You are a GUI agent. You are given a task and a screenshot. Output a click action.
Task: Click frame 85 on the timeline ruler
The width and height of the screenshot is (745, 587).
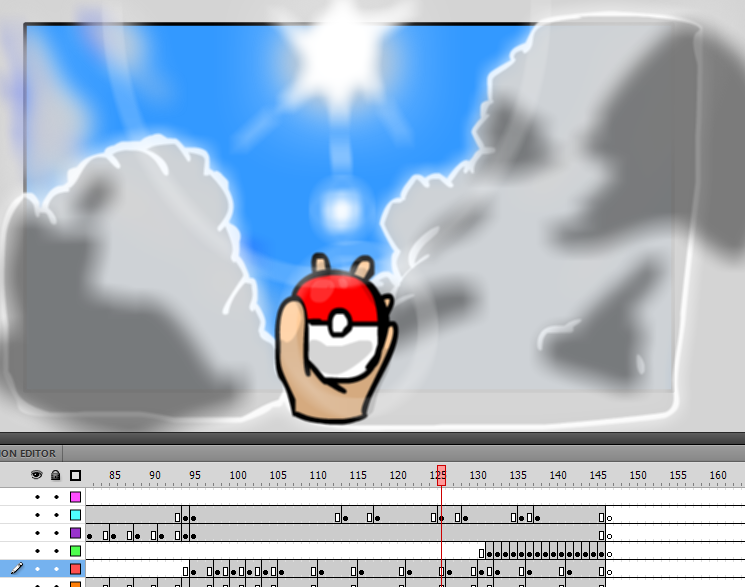(x=115, y=475)
